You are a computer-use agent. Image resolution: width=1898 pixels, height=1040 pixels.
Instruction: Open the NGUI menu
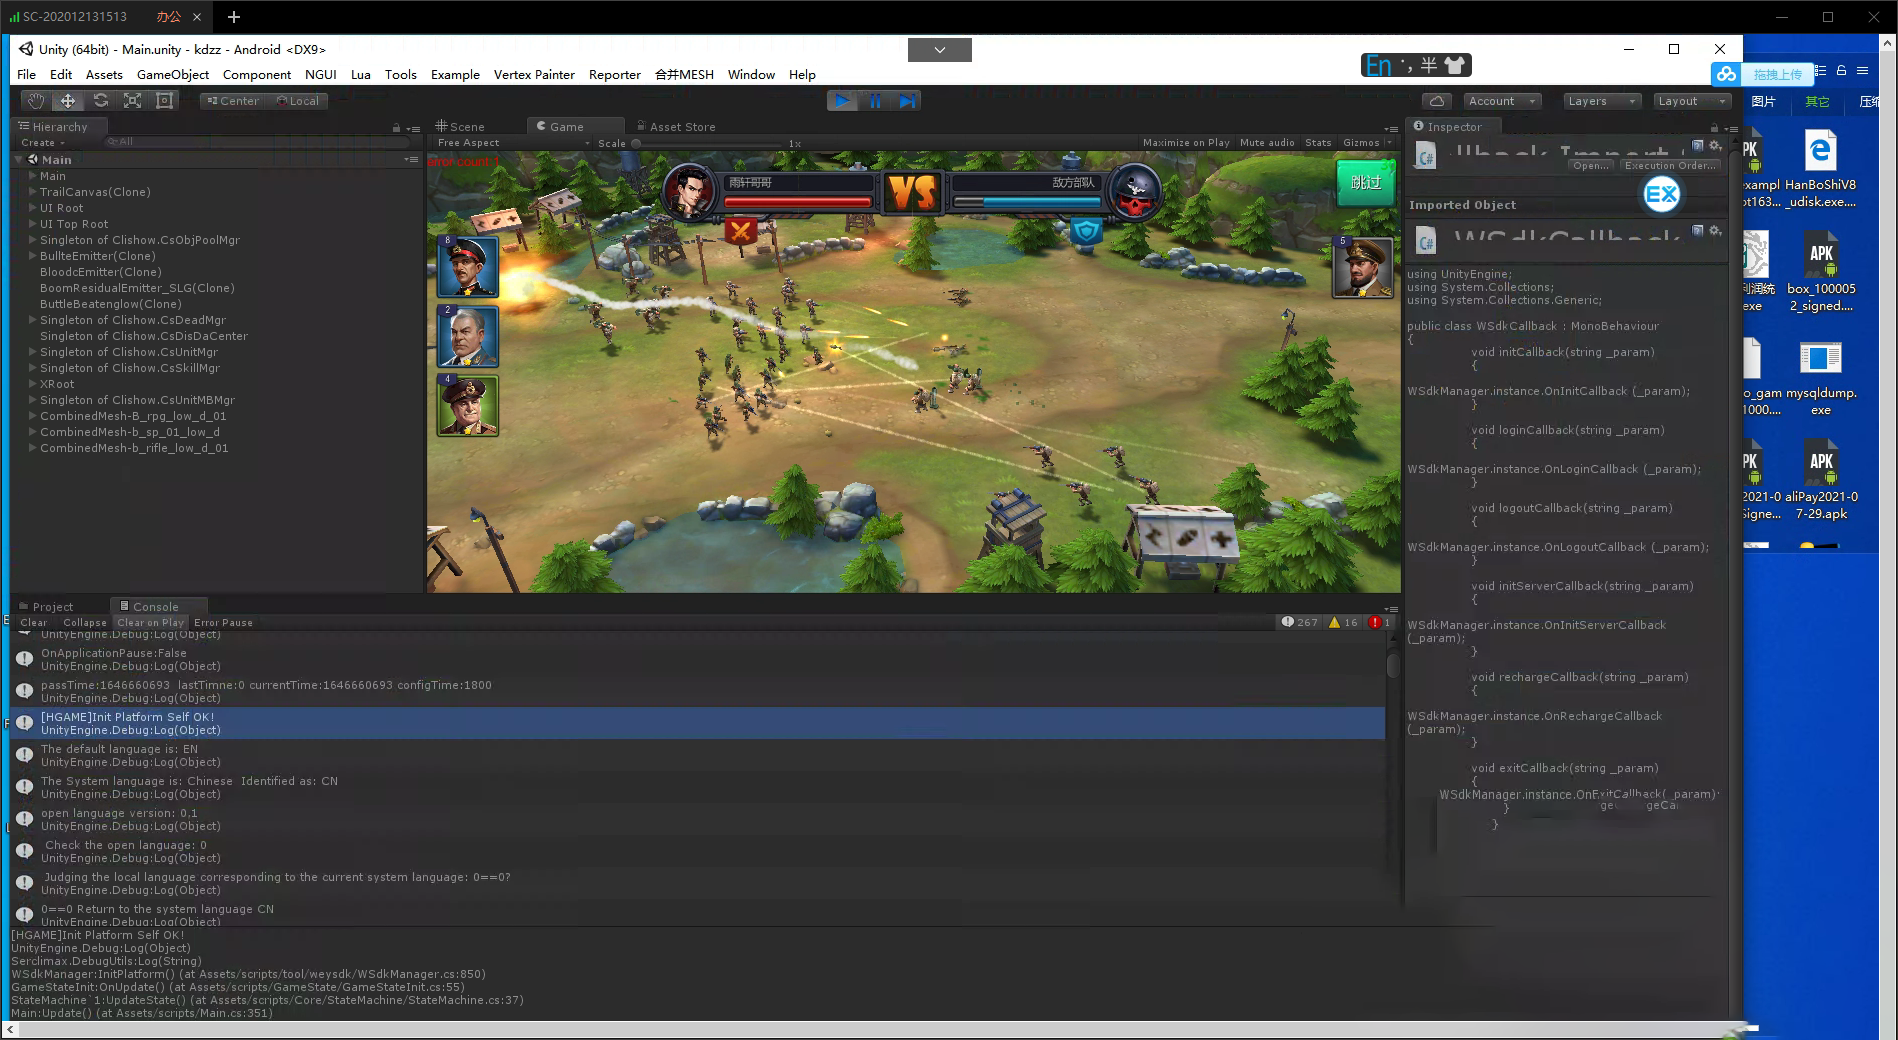pos(321,75)
